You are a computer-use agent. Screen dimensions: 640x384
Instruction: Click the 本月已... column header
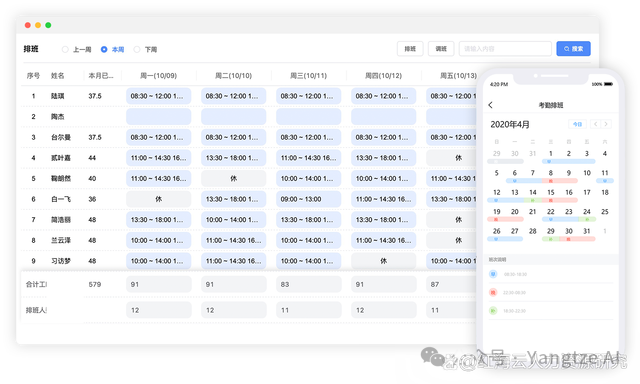point(101,75)
